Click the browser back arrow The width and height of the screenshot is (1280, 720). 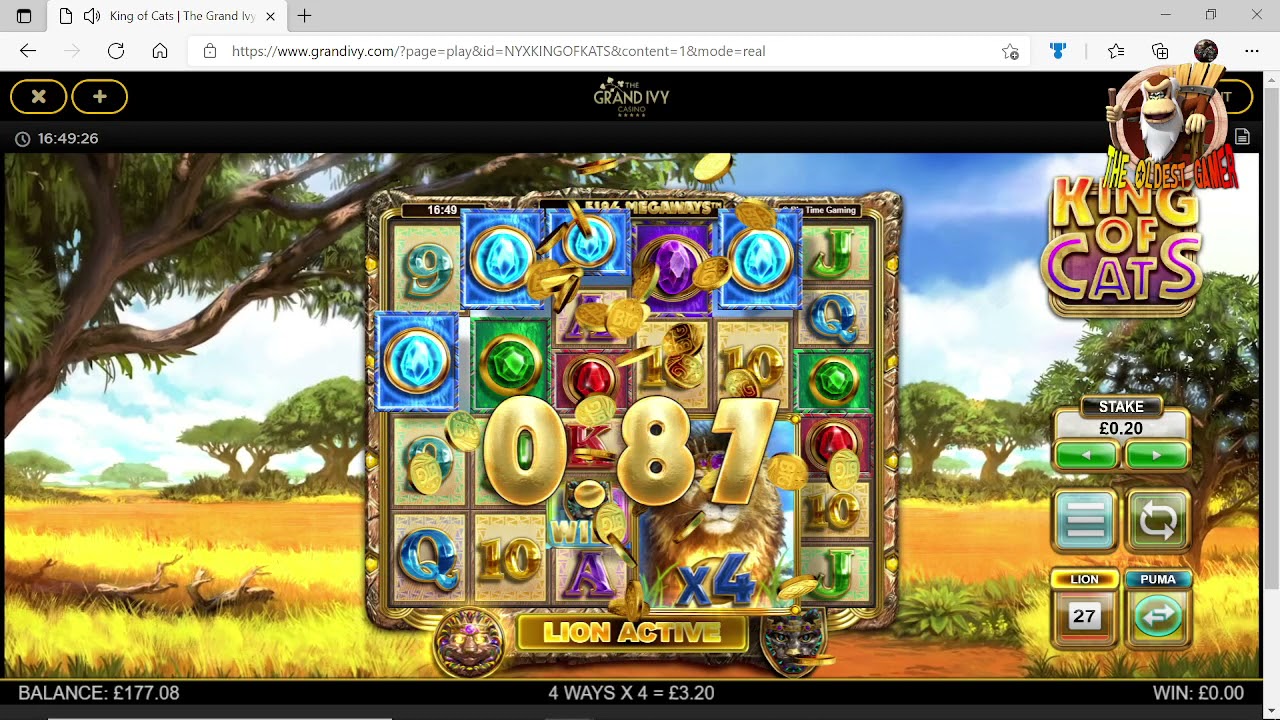[28, 51]
